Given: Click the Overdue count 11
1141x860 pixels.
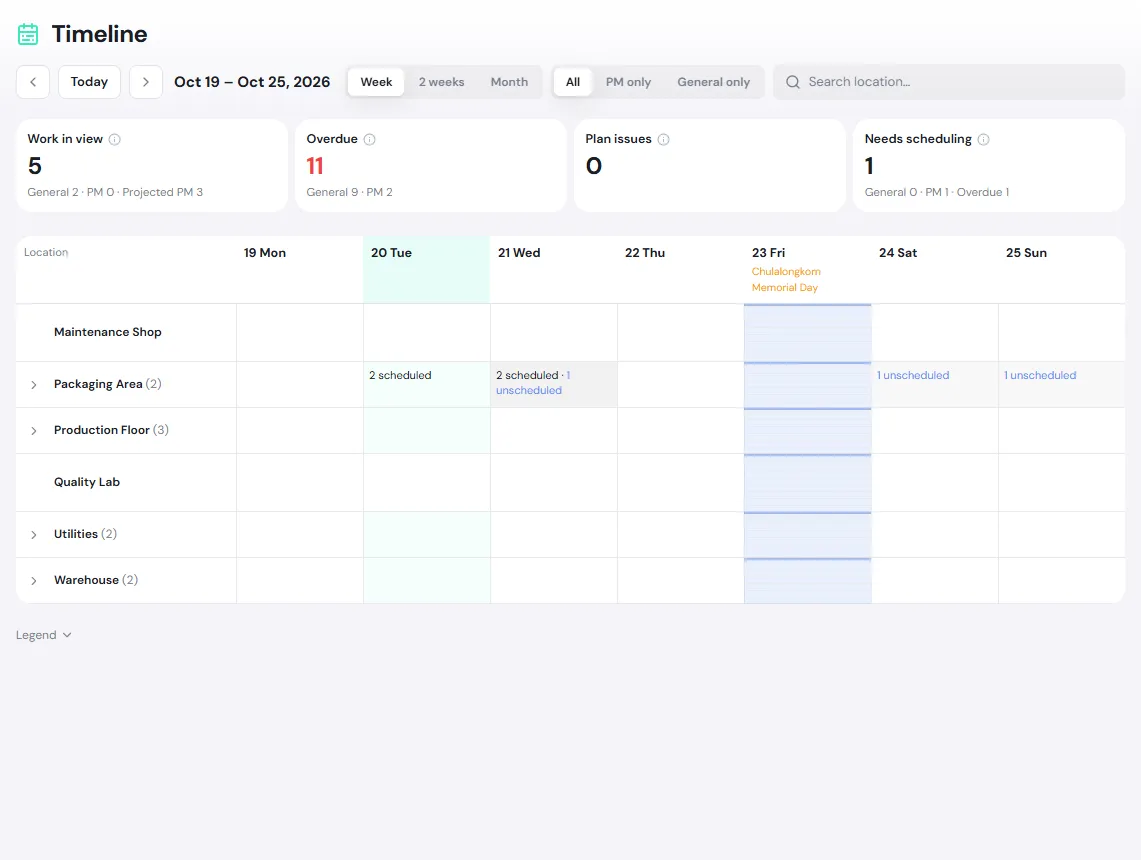Looking at the screenshot, I should 314,166.
